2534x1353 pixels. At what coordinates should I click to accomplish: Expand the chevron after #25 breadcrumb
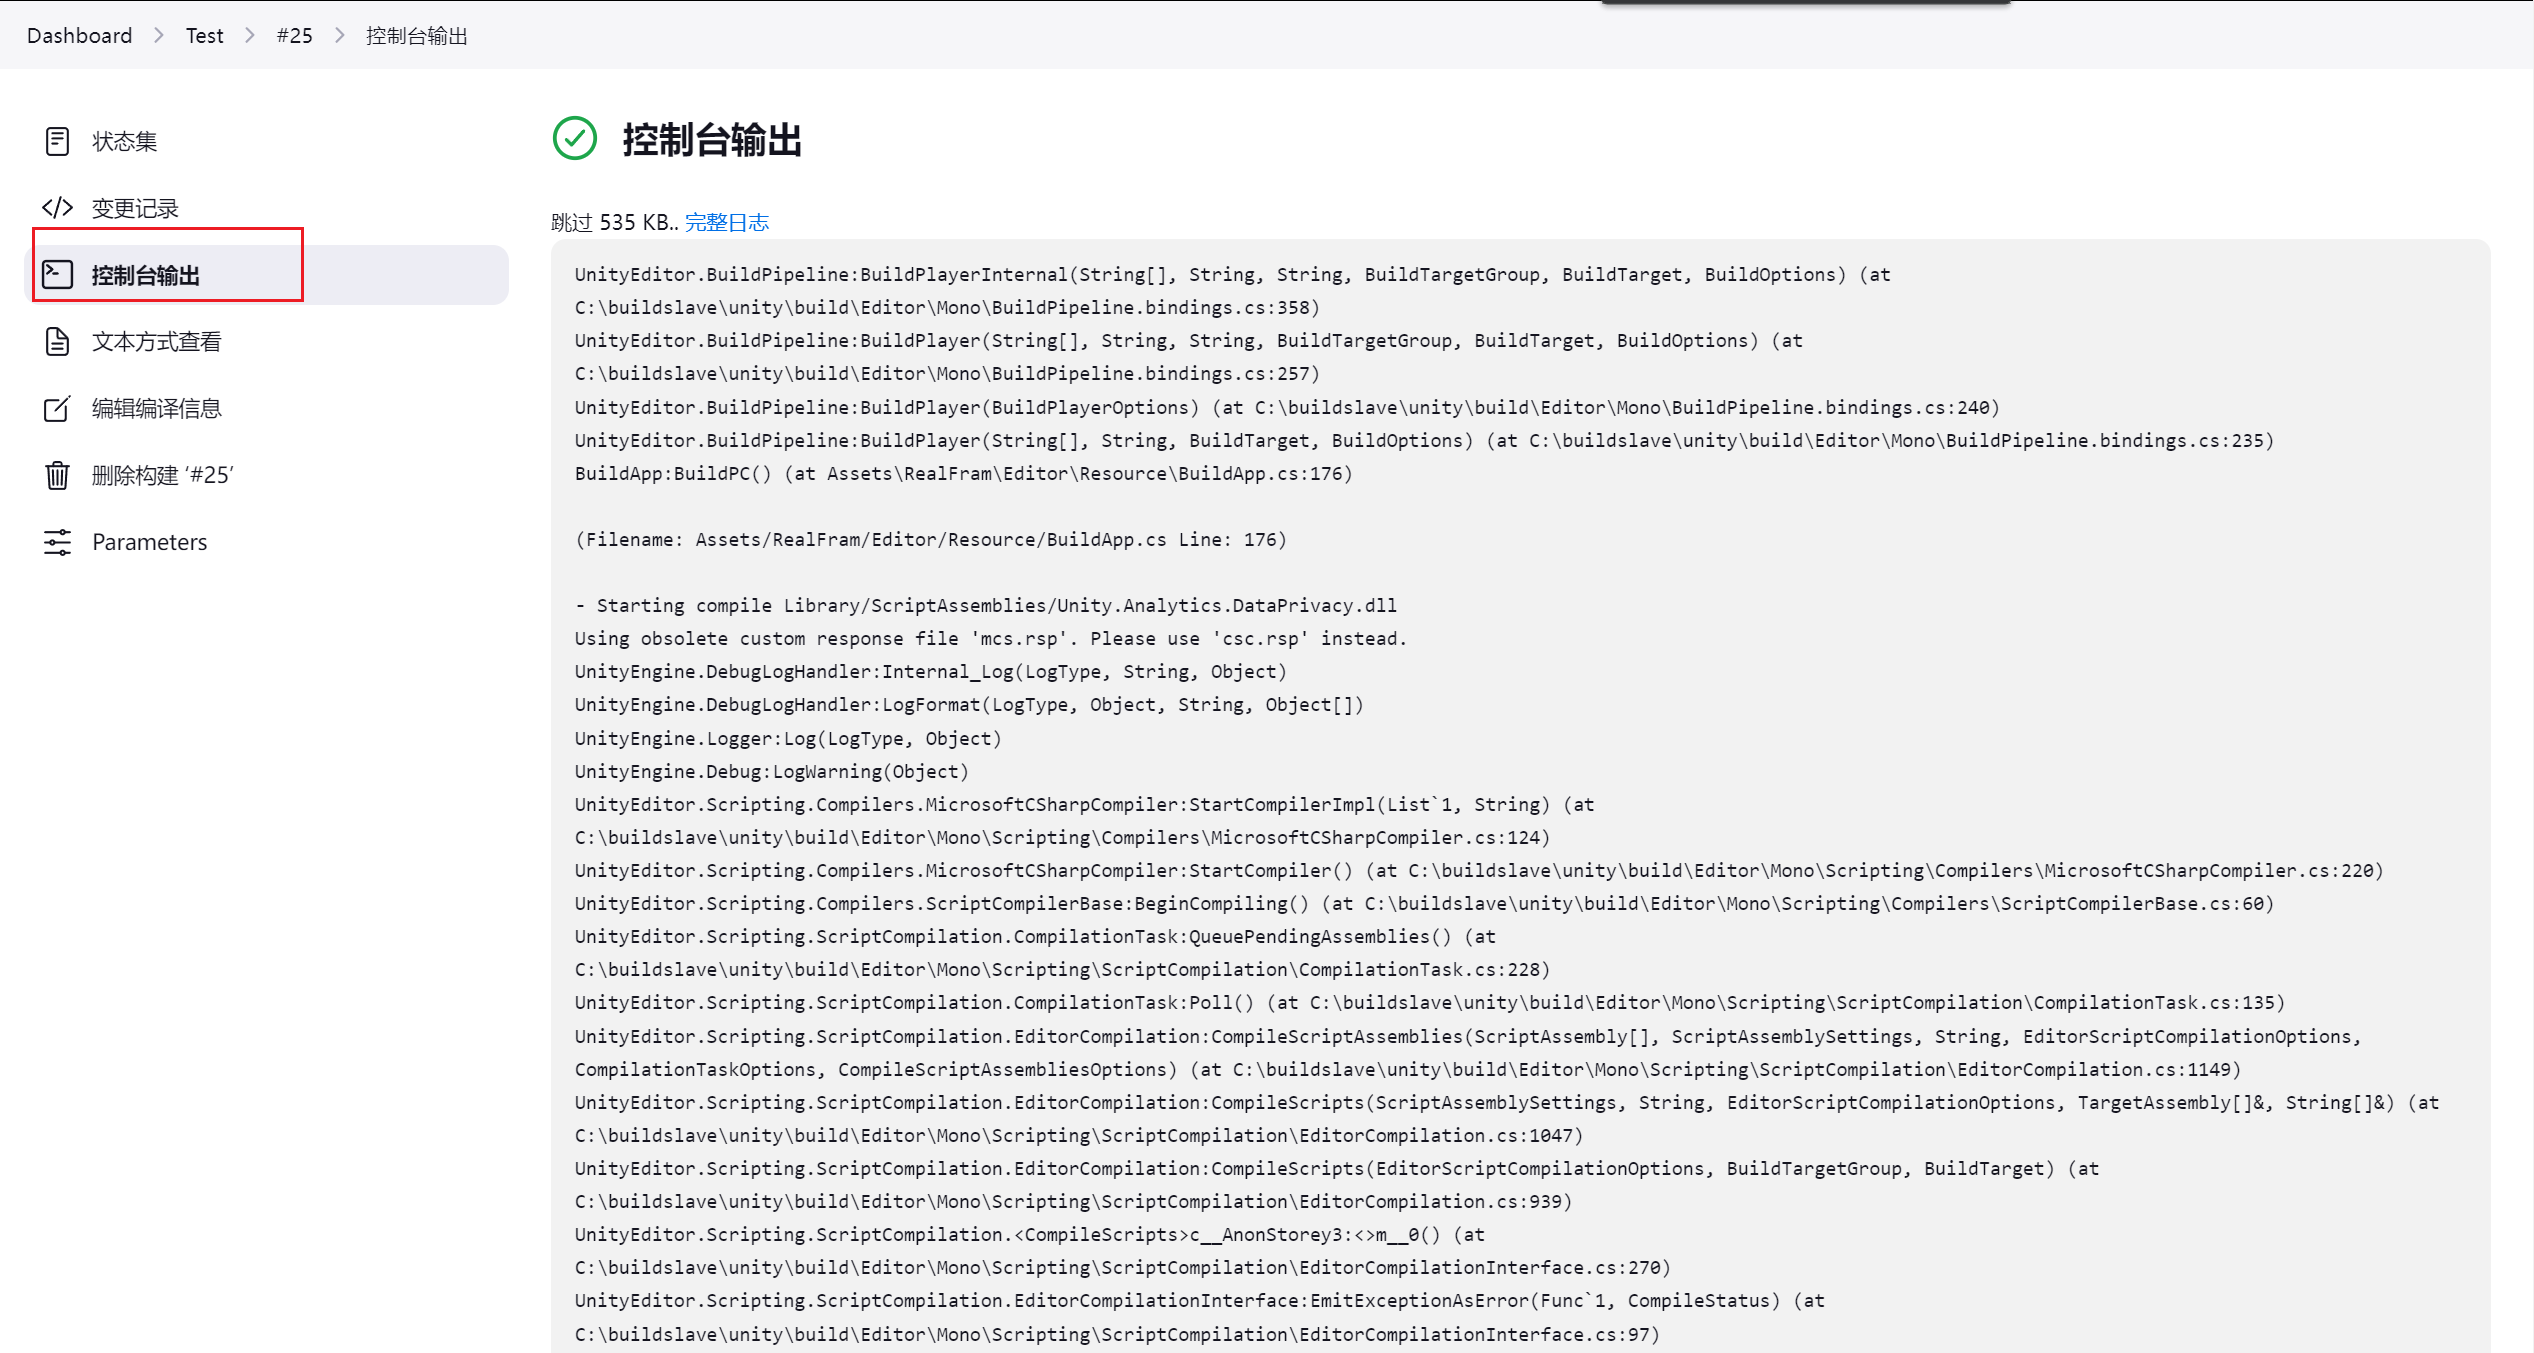coord(339,35)
